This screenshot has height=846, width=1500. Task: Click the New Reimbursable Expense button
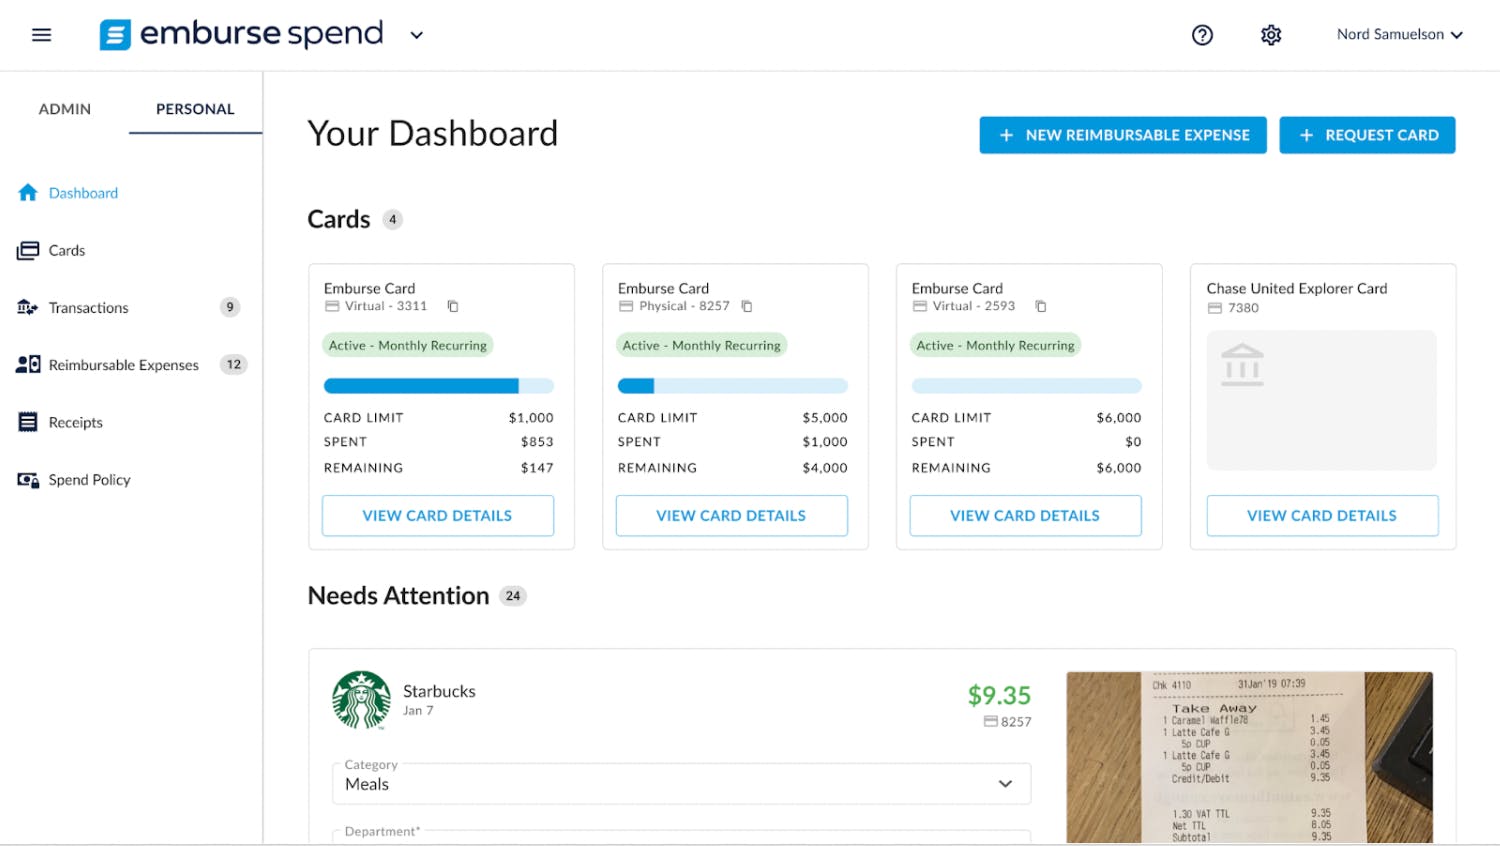tap(1122, 135)
